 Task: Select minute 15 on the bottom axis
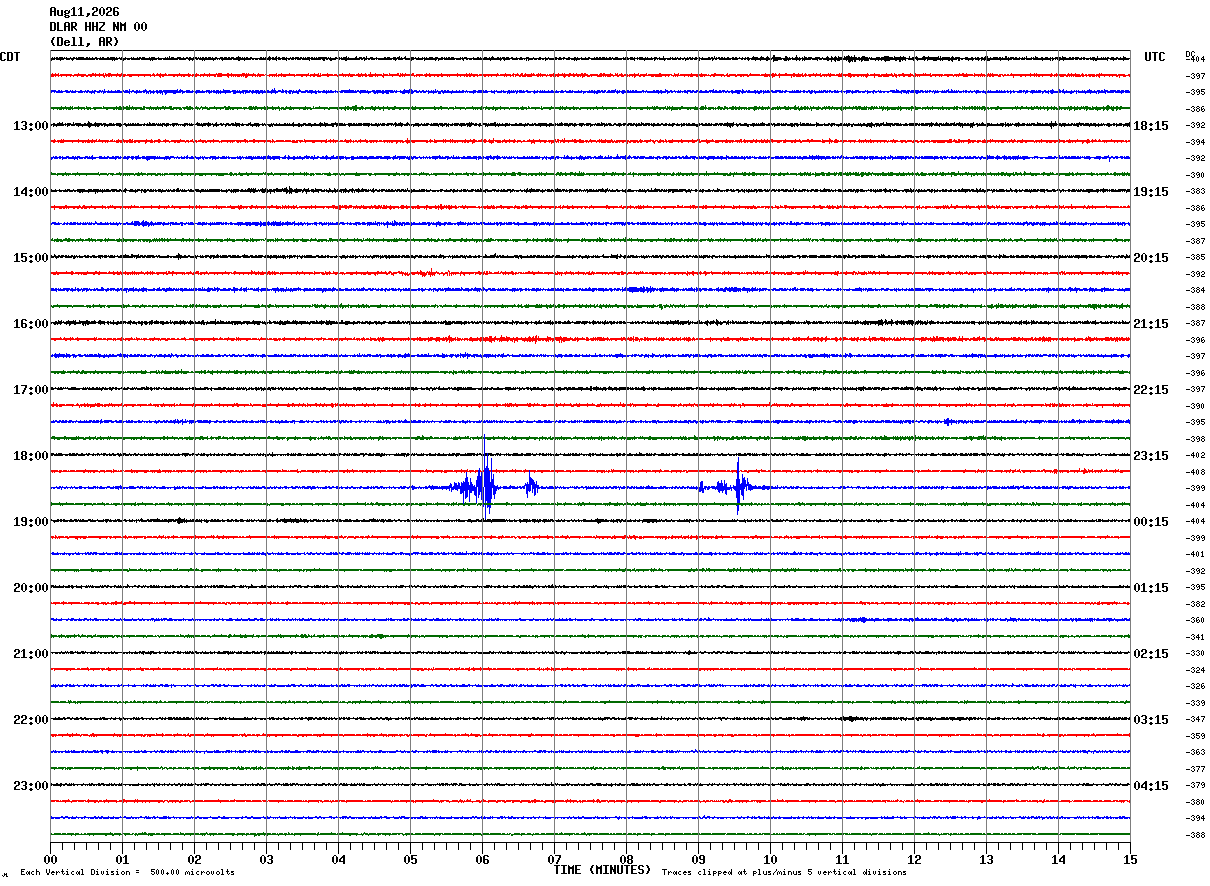[x=1130, y=859]
